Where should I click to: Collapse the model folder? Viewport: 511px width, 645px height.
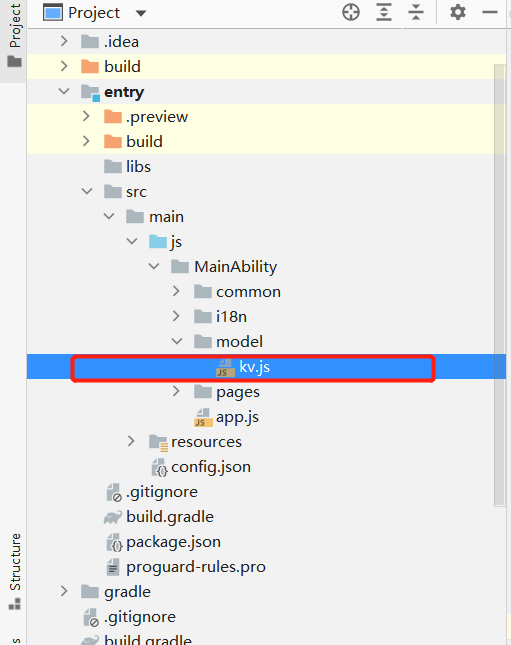tap(177, 341)
